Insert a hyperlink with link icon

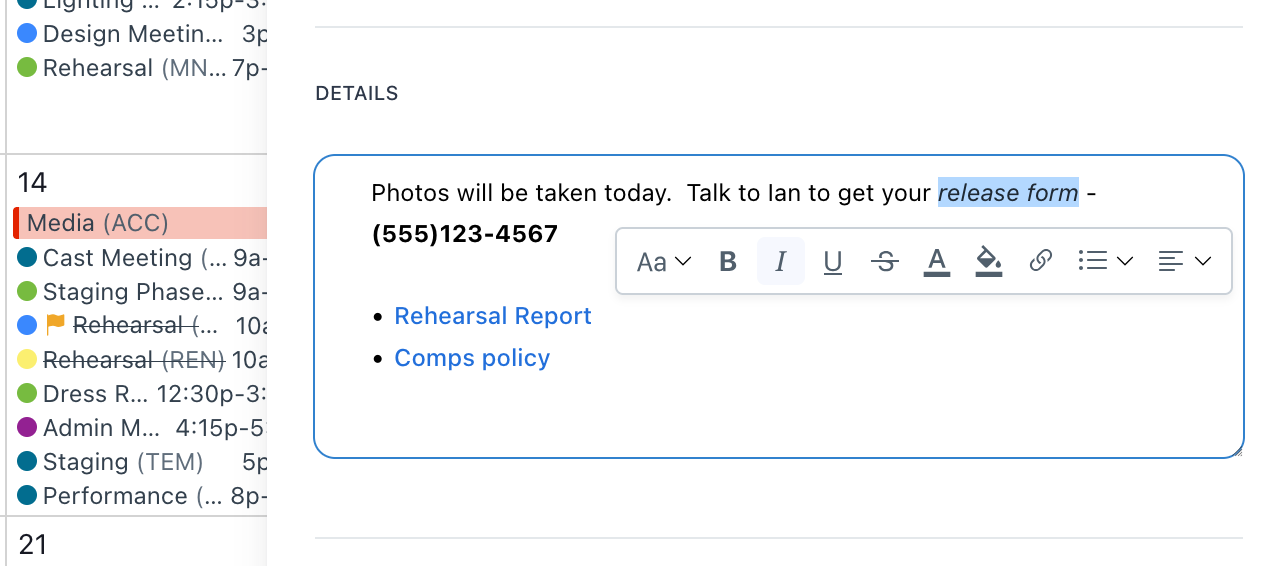tap(1040, 262)
